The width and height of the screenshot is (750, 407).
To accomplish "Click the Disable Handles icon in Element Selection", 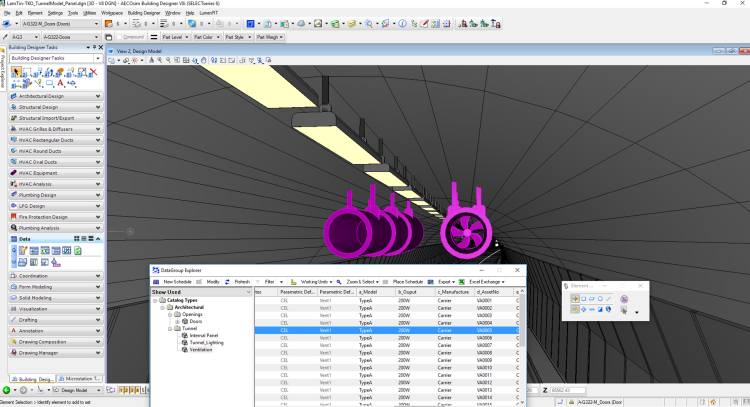I will (x=623, y=298).
